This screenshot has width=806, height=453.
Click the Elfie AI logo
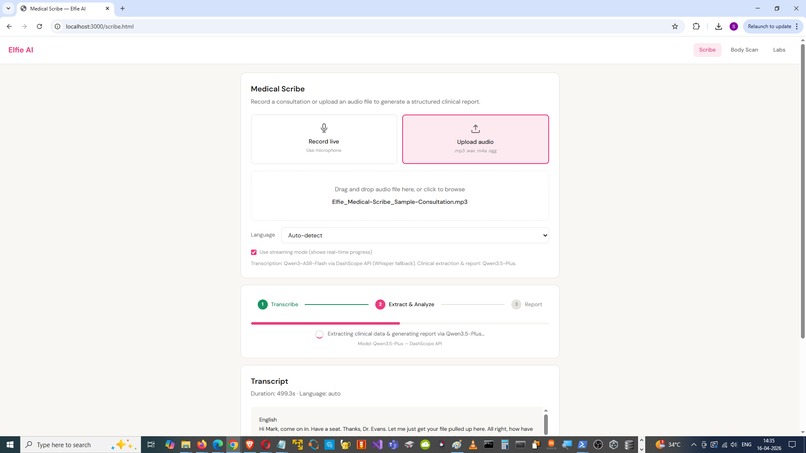(21, 50)
